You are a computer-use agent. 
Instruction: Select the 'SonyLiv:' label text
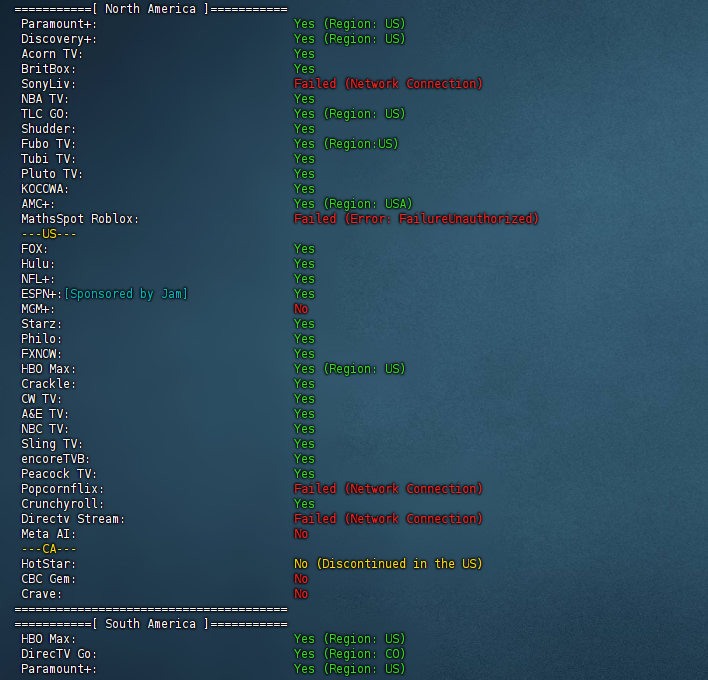coord(48,84)
